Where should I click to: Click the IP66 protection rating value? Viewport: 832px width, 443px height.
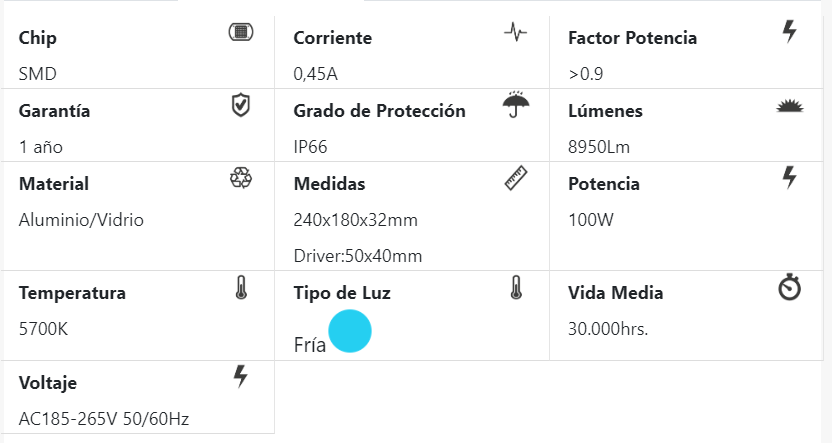pyautogui.click(x=311, y=147)
